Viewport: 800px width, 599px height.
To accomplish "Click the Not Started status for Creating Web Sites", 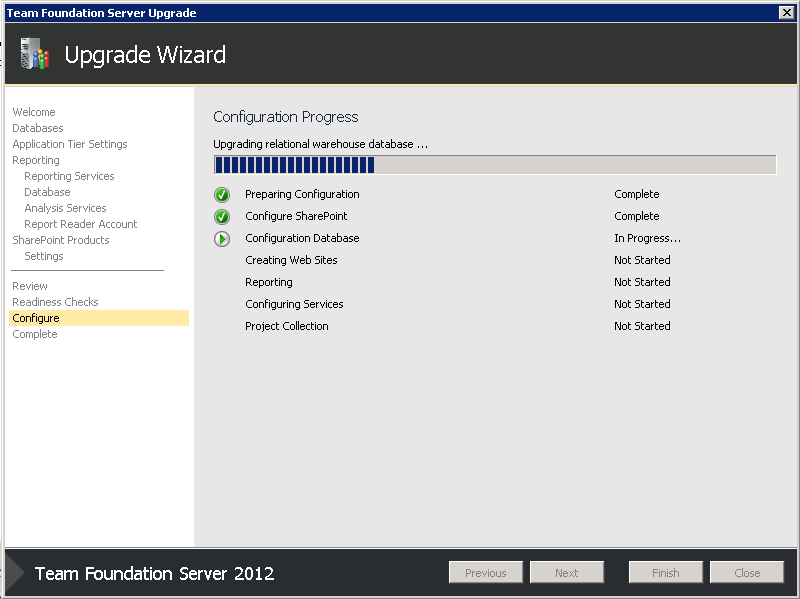I will pyautogui.click(x=642, y=260).
